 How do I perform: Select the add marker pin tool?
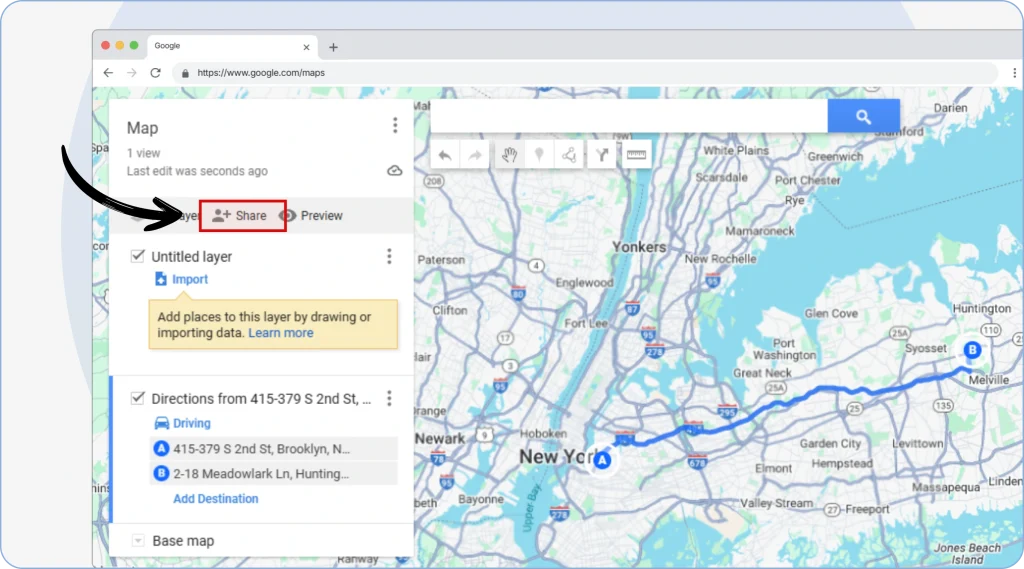point(539,155)
